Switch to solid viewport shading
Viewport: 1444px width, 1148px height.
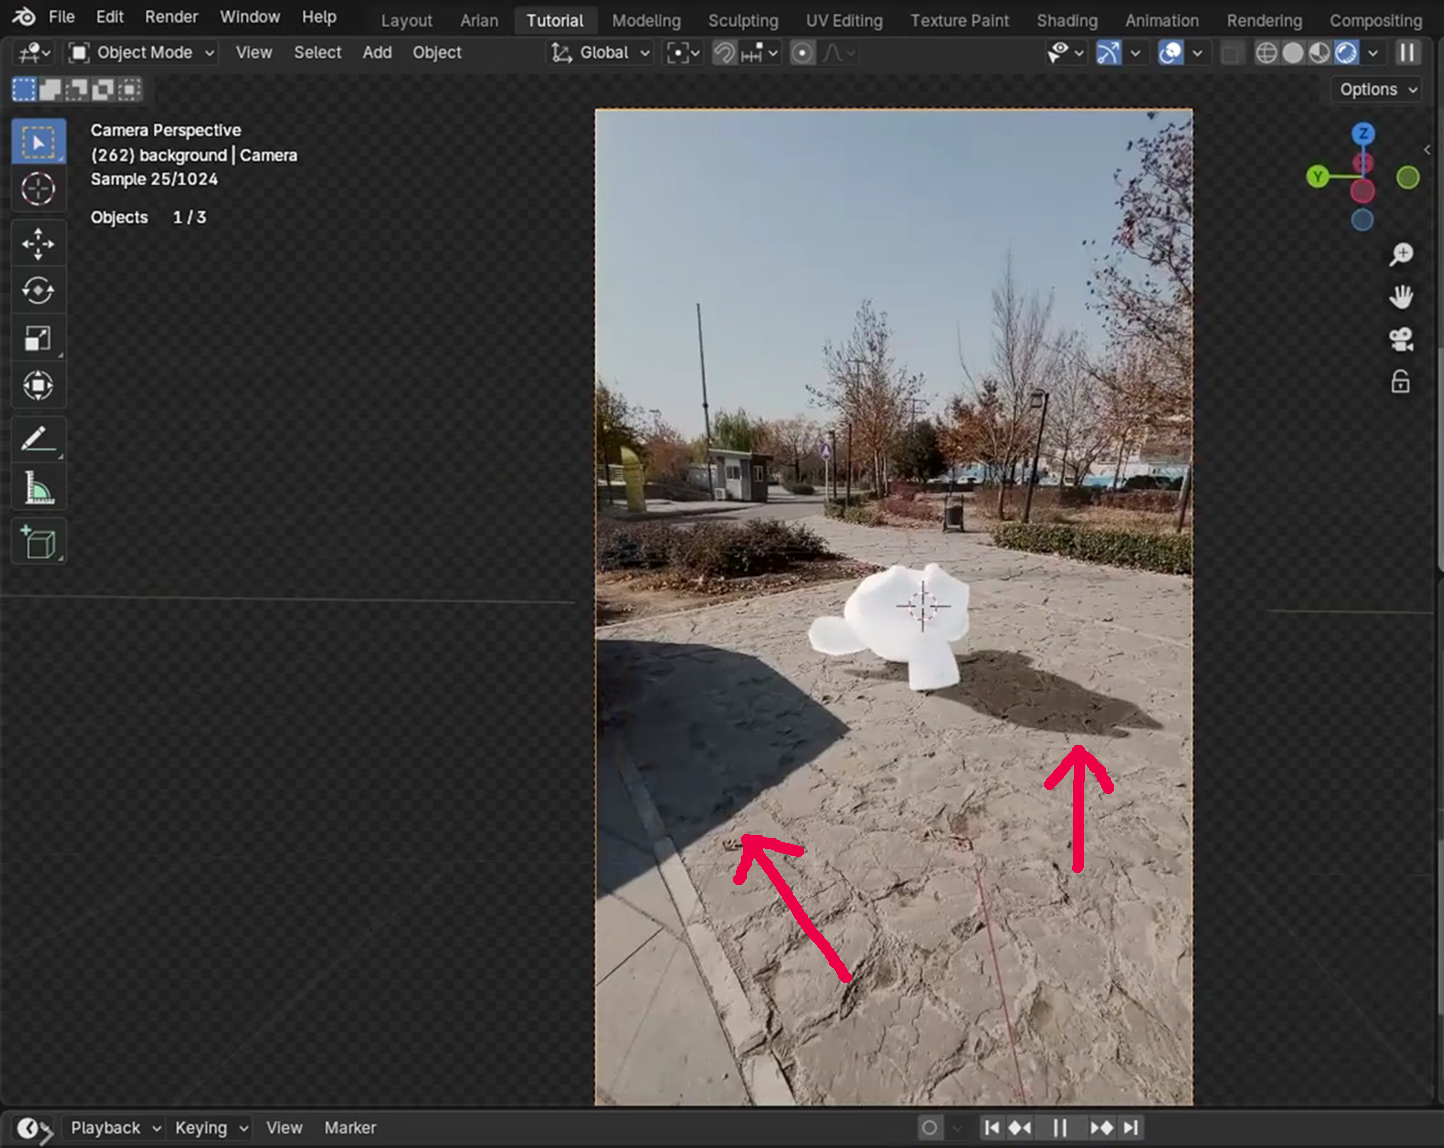[x=1293, y=53]
